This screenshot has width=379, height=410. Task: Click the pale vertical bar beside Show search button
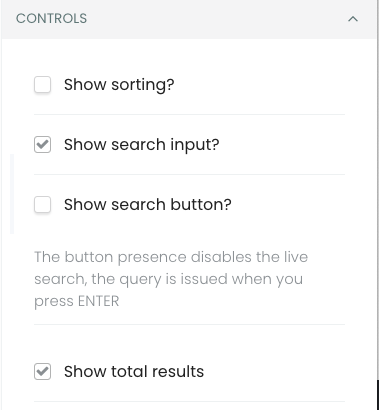coord(12,194)
